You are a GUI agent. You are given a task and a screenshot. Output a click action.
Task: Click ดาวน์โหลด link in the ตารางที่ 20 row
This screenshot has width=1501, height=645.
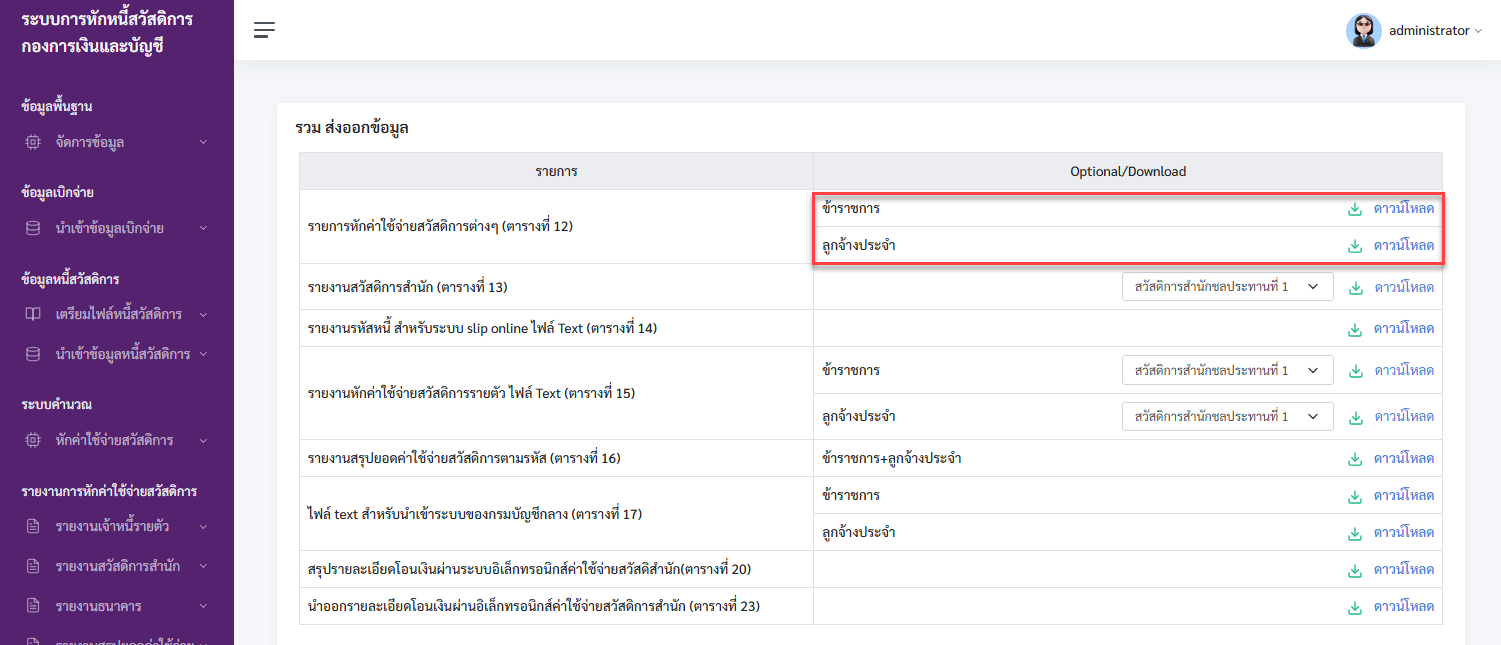coord(1404,570)
